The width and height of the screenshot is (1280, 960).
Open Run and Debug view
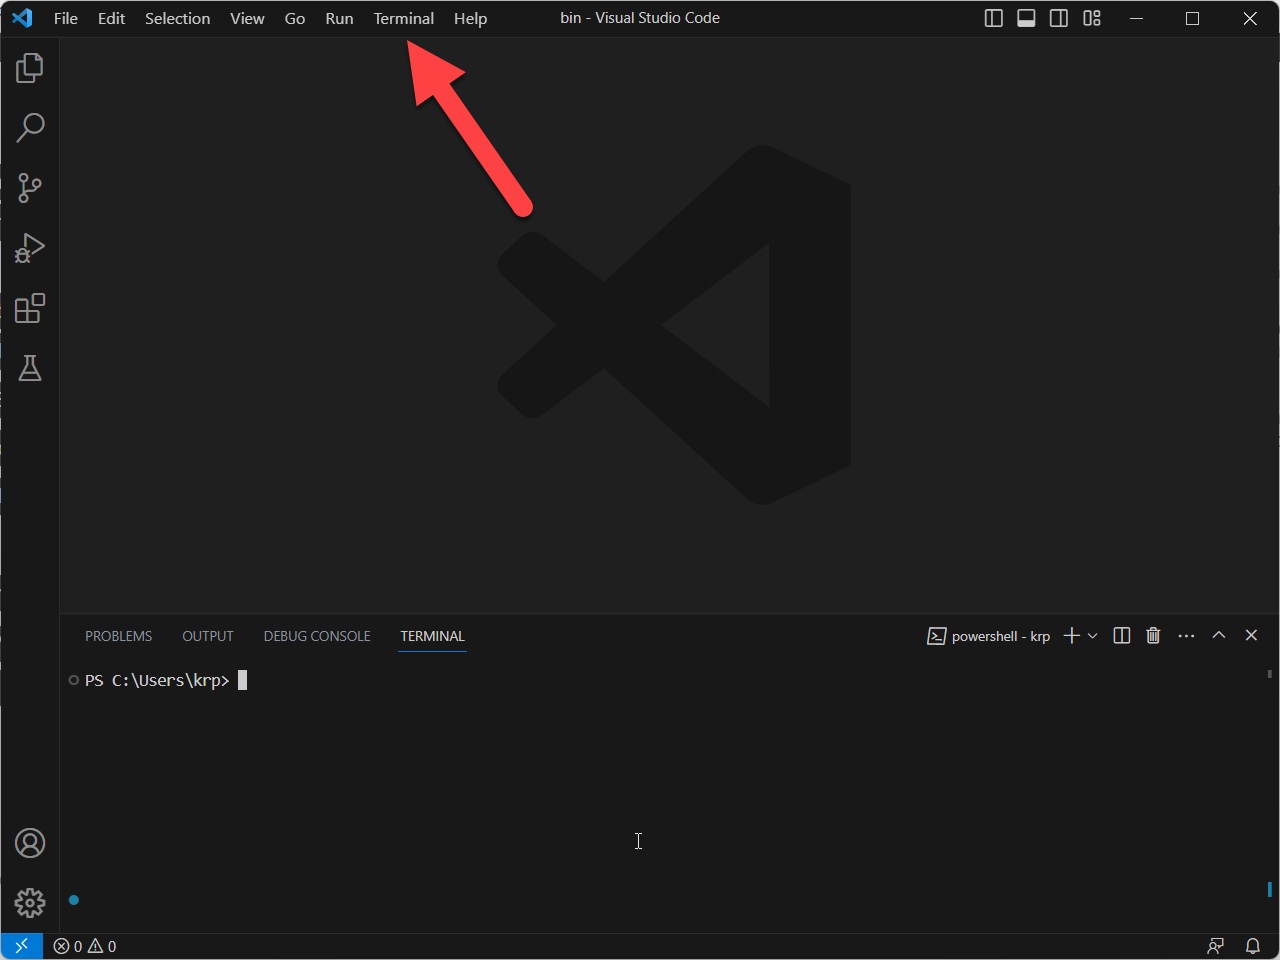point(30,248)
